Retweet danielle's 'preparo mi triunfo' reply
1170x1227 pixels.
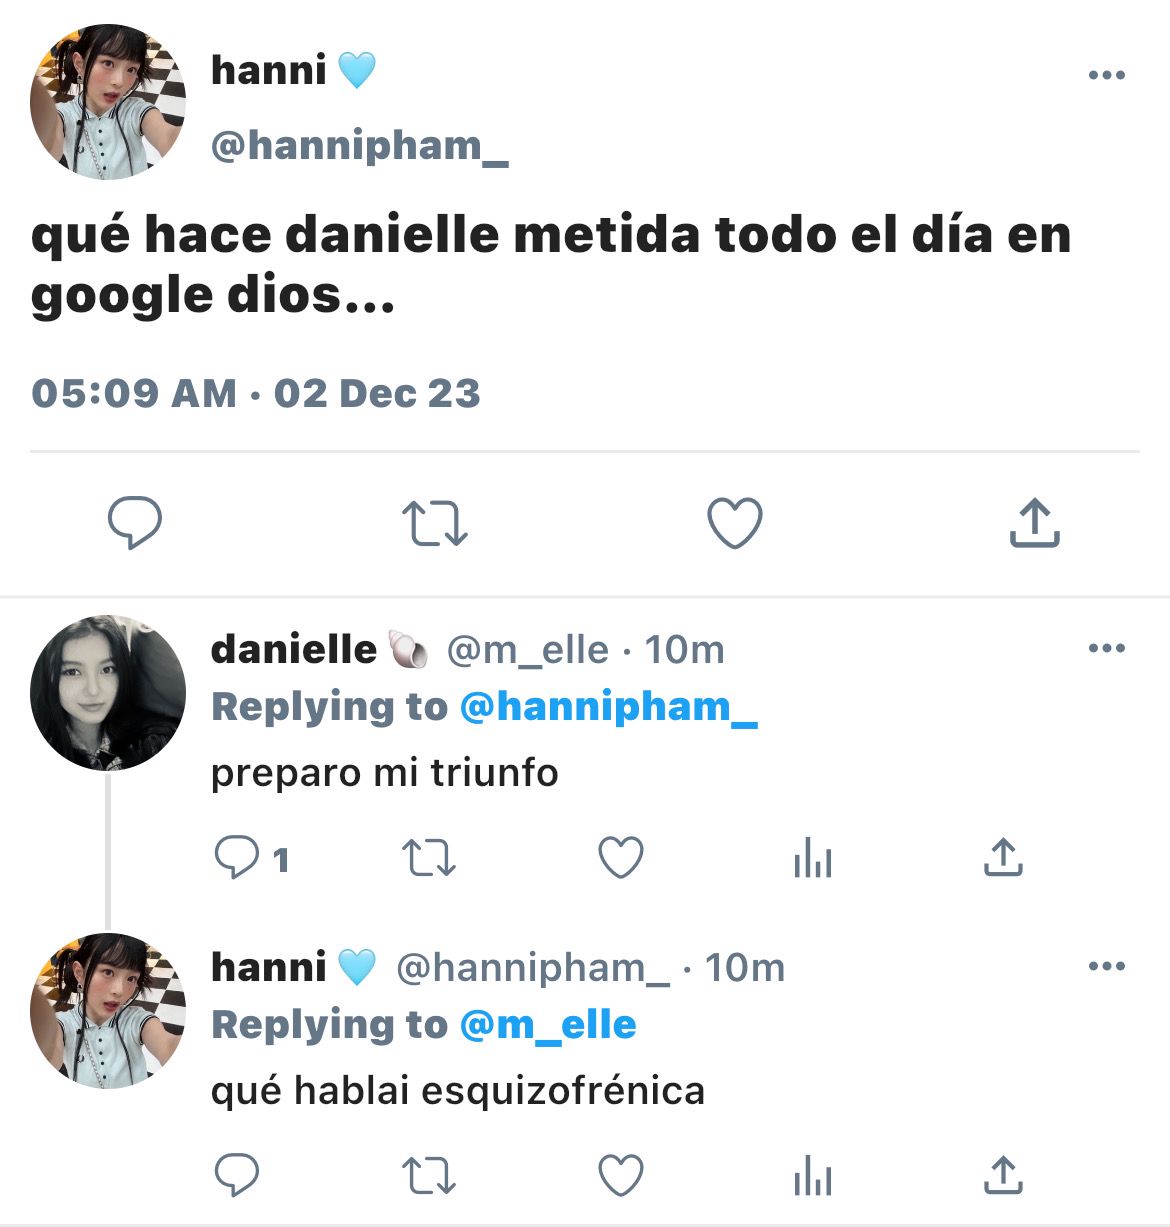[428, 858]
